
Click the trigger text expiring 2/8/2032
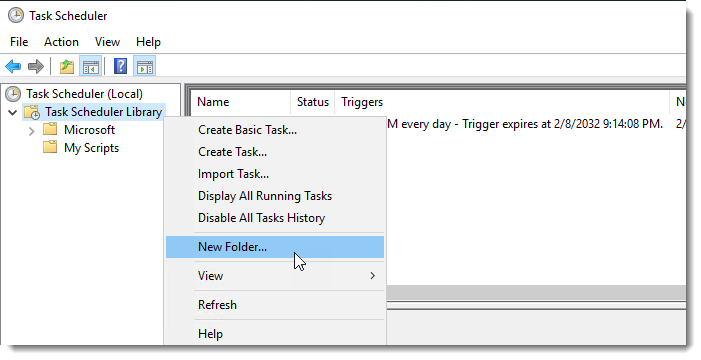[x=525, y=124]
